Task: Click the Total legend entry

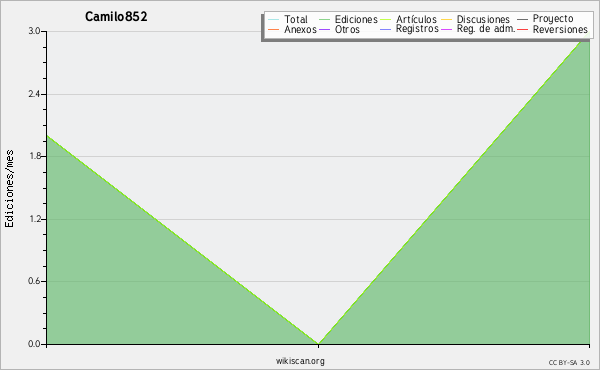Action: [288, 19]
